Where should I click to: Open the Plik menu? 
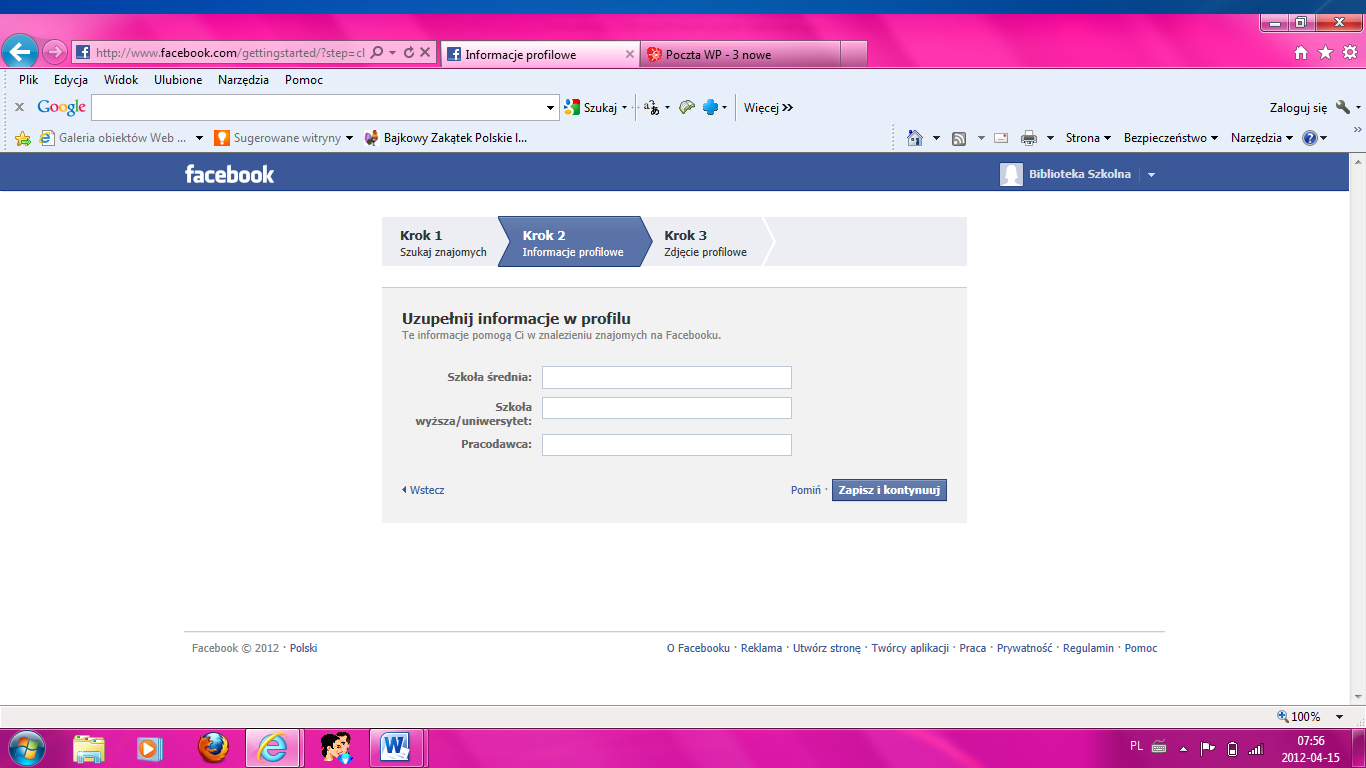coord(28,80)
